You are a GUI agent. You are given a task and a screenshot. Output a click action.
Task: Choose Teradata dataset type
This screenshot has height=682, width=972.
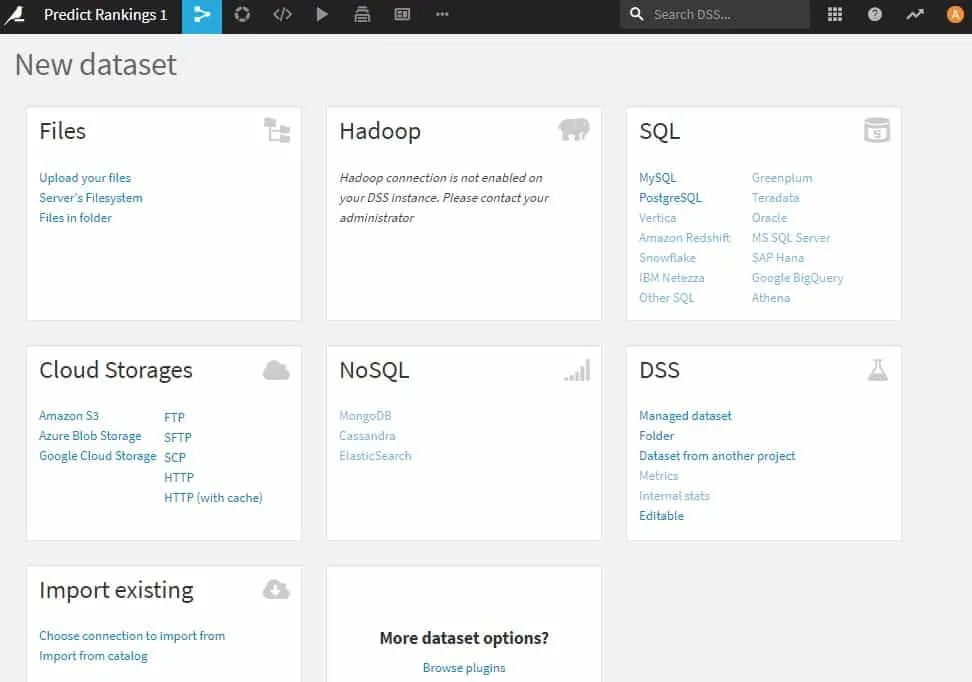775,198
